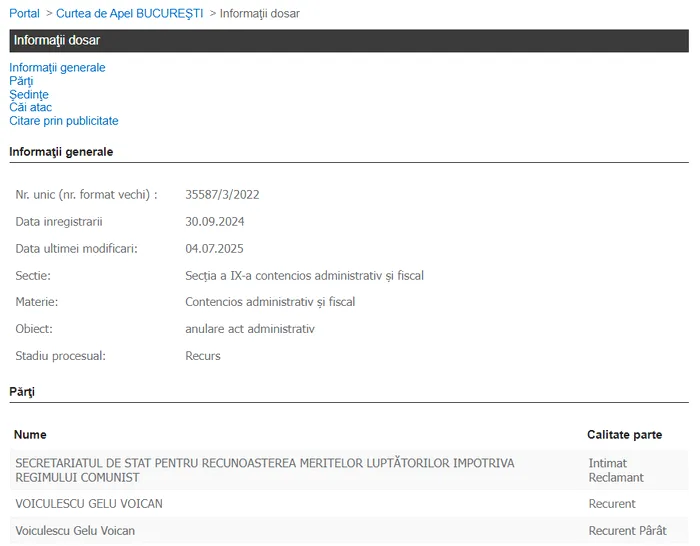Click the Nume column header

[x=30, y=435]
